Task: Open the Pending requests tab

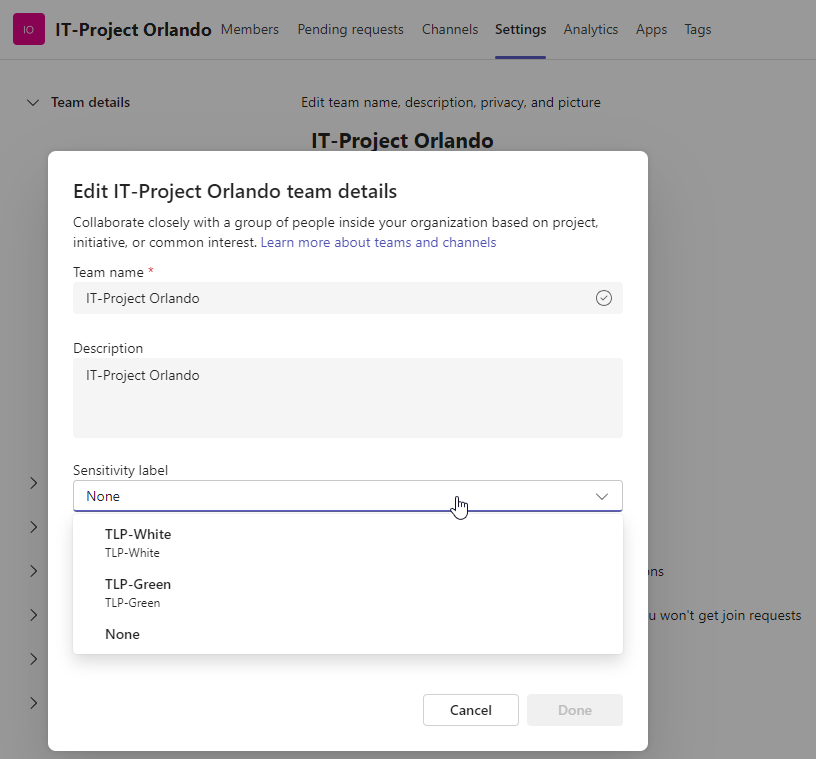Action: [350, 30]
